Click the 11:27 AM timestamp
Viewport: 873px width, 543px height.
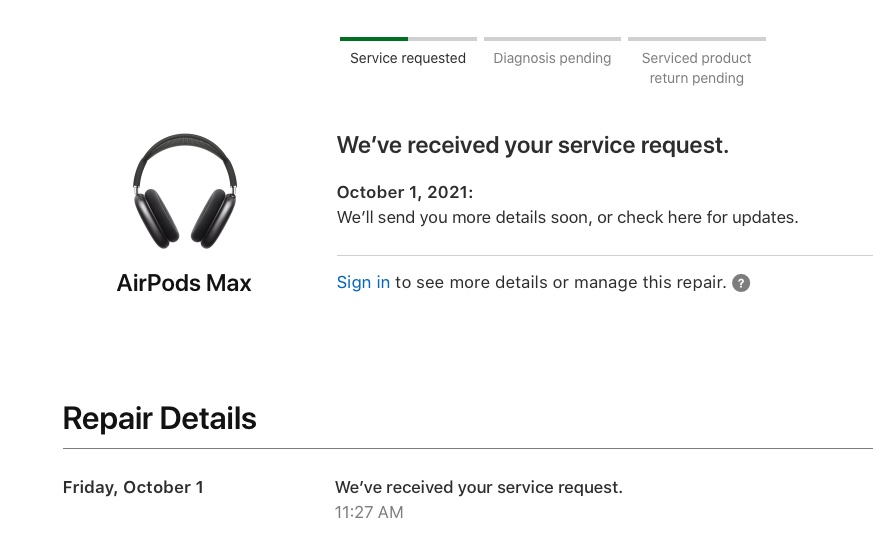[x=369, y=512]
